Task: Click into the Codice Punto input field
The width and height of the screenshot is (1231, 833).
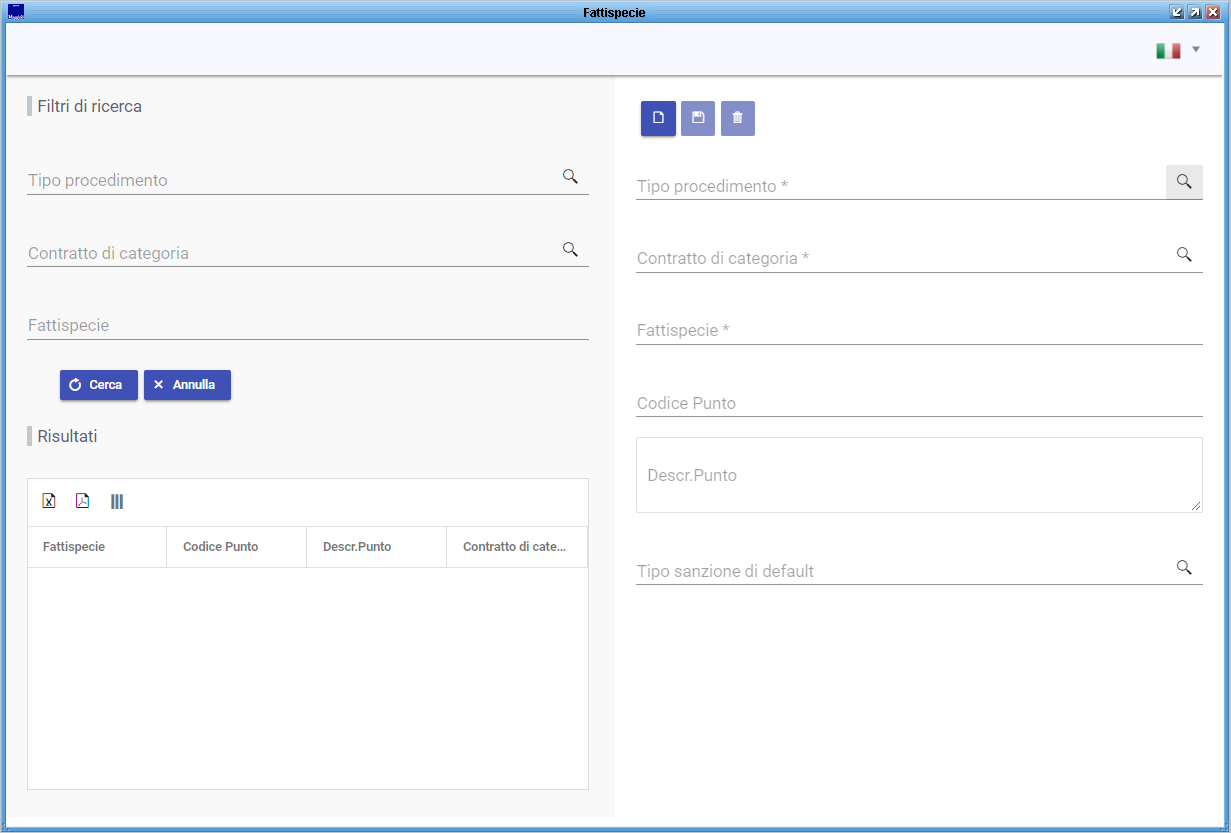Action: (x=918, y=403)
